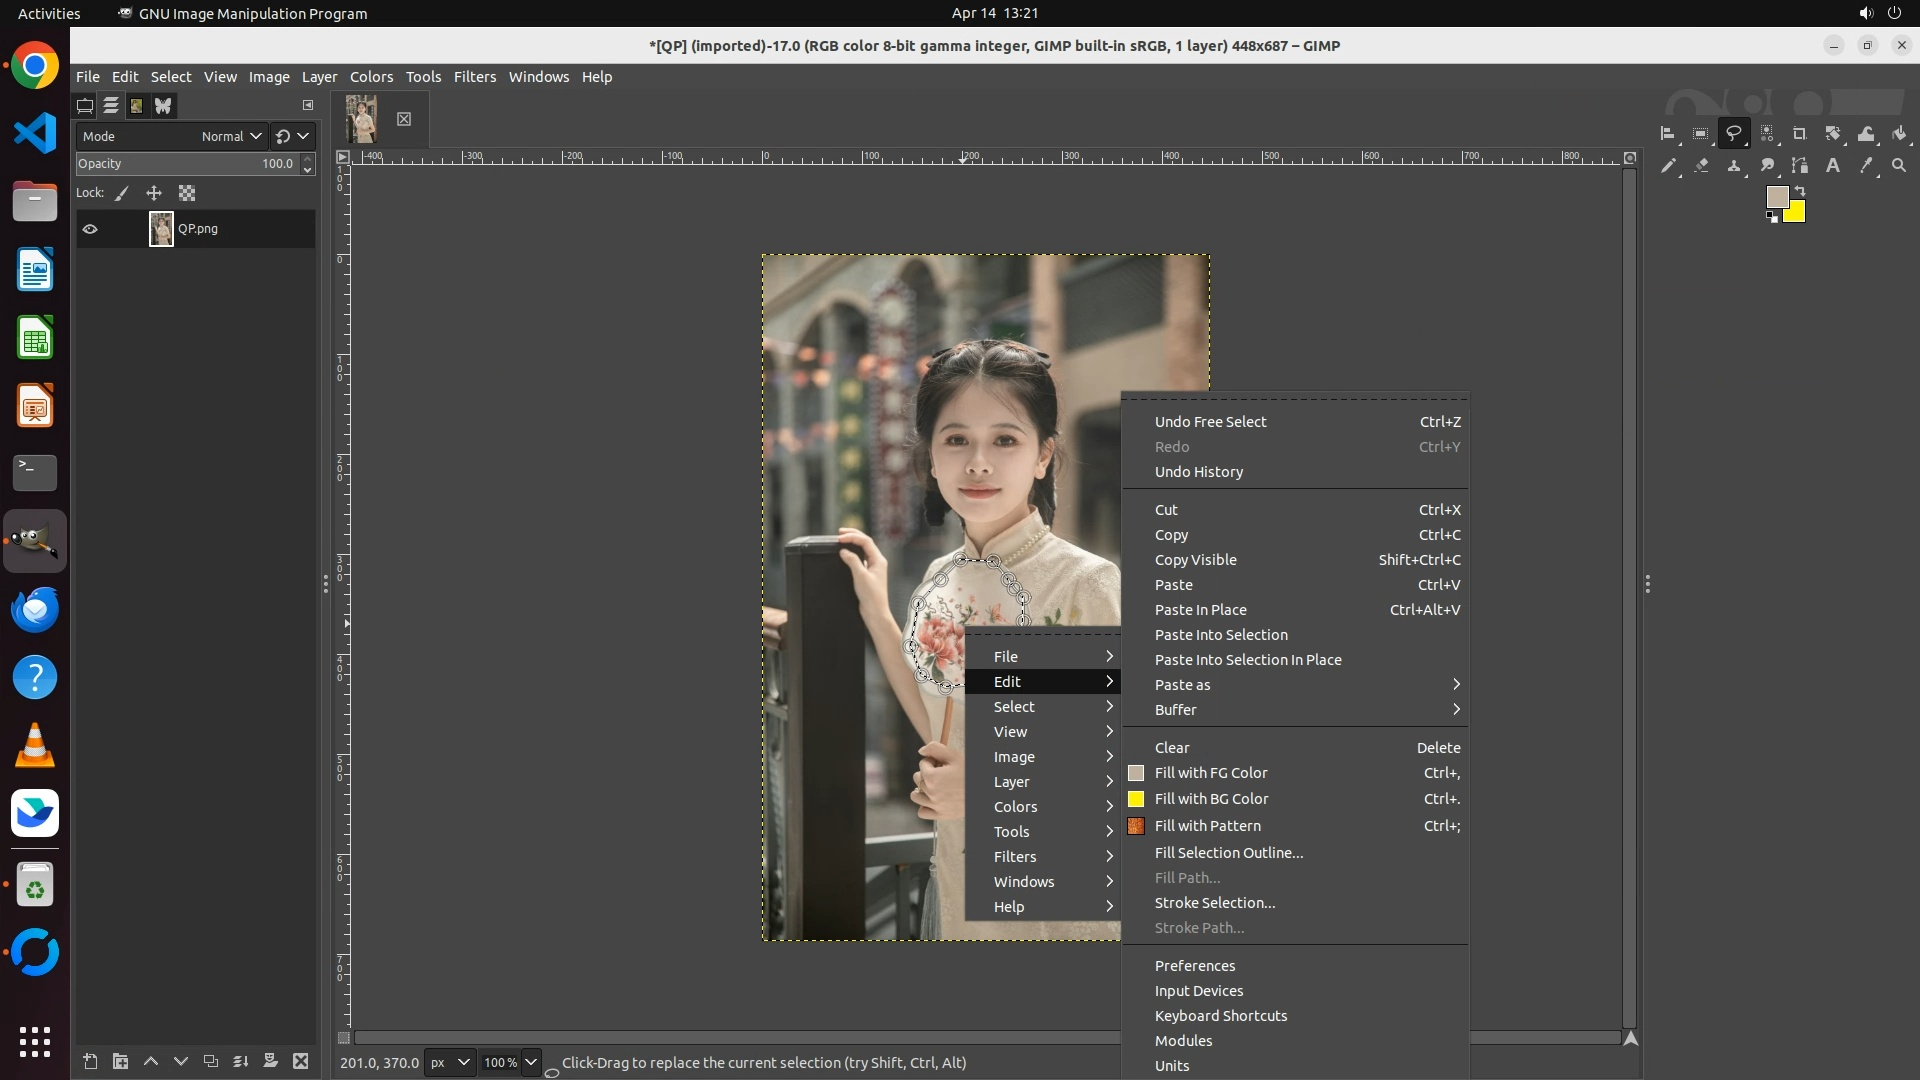
Task: Click the foreground color swatch
Action: [1776, 196]
